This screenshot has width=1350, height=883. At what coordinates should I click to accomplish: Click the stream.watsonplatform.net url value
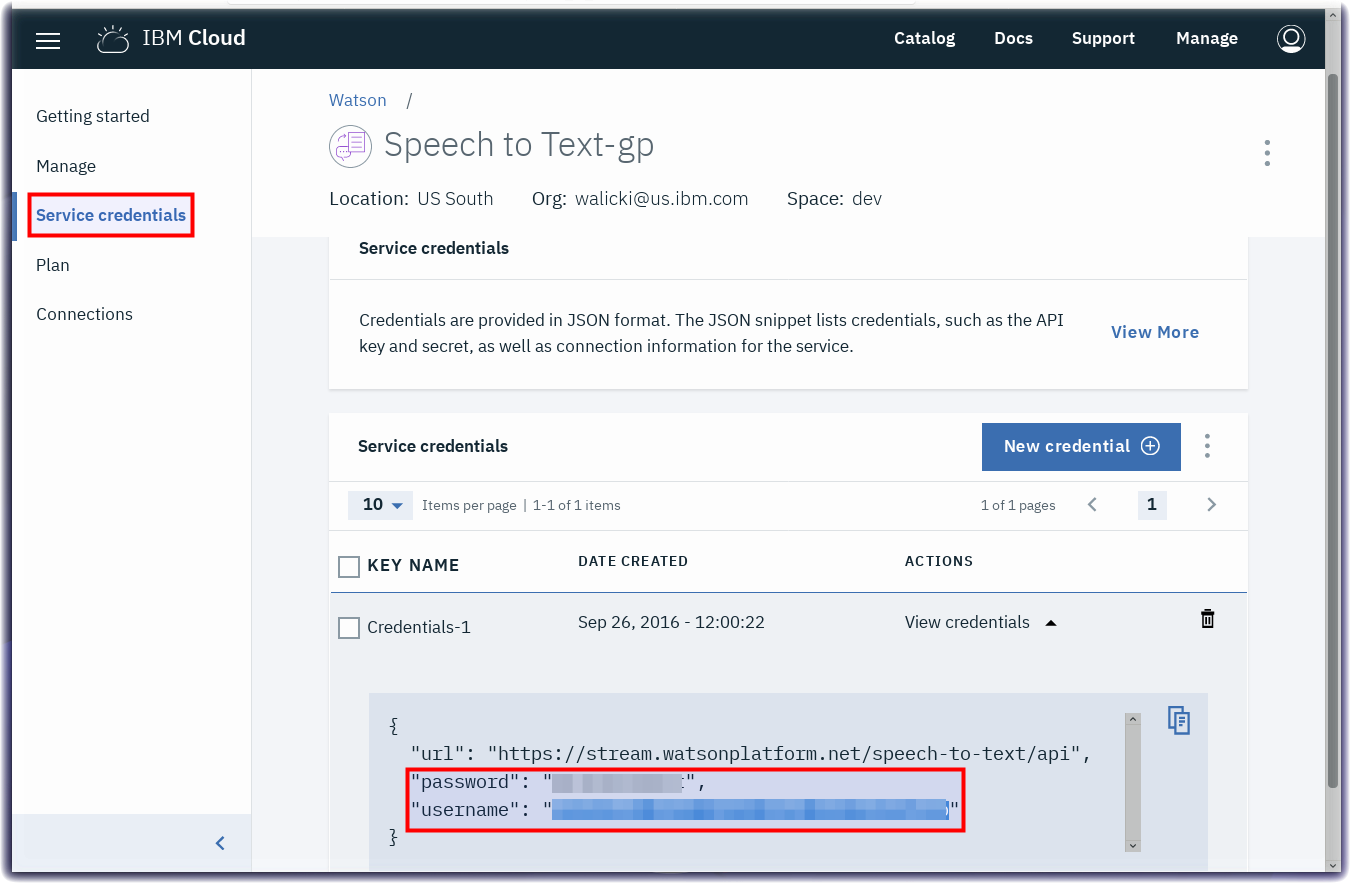click(784, 754)
